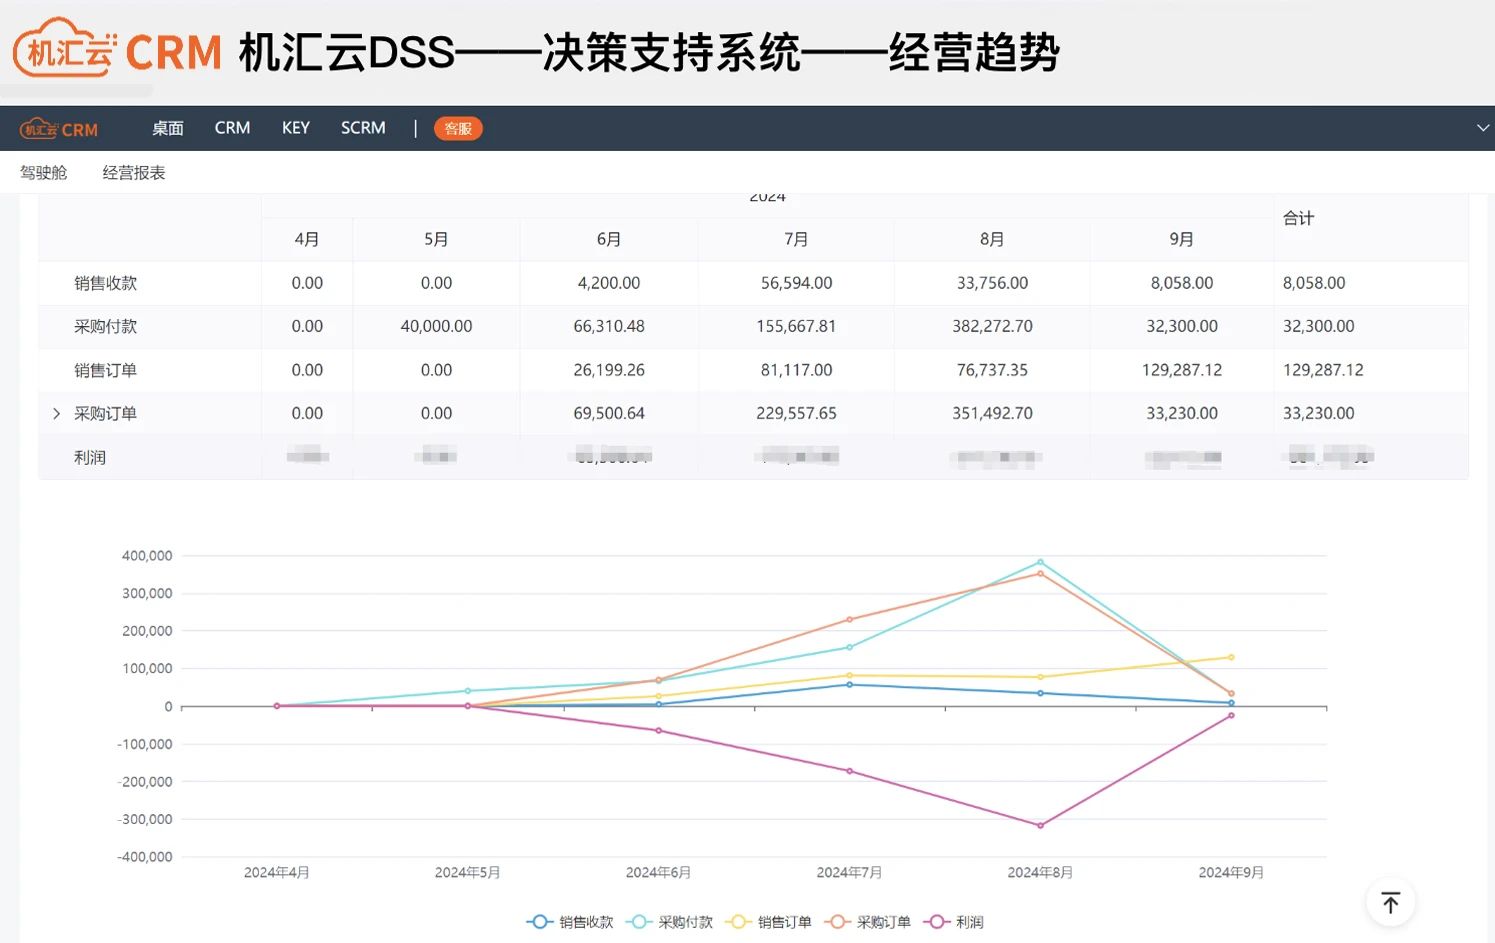Click the orange 客服 button

pos(458,129)
